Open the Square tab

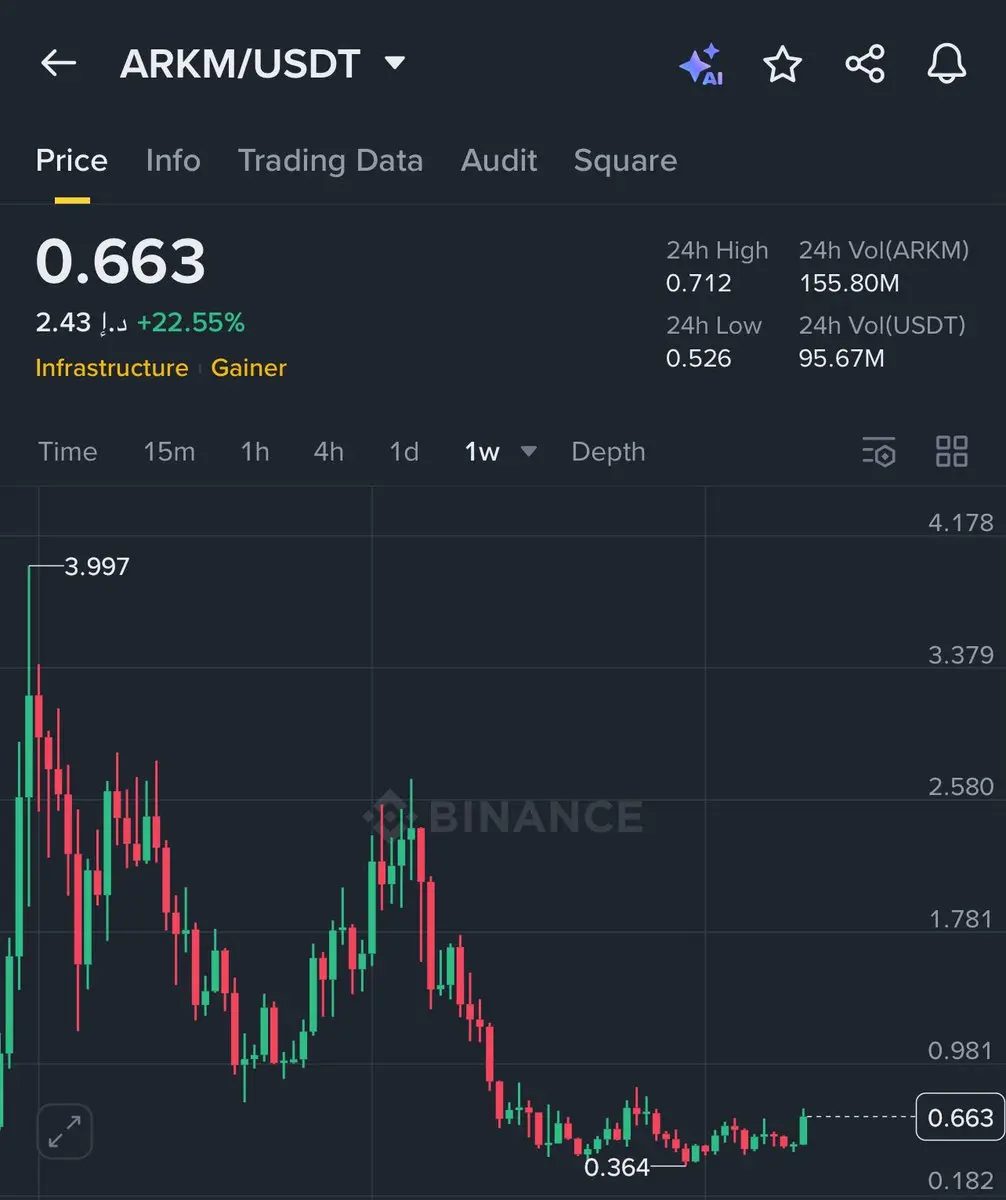(x=625, y=160)
